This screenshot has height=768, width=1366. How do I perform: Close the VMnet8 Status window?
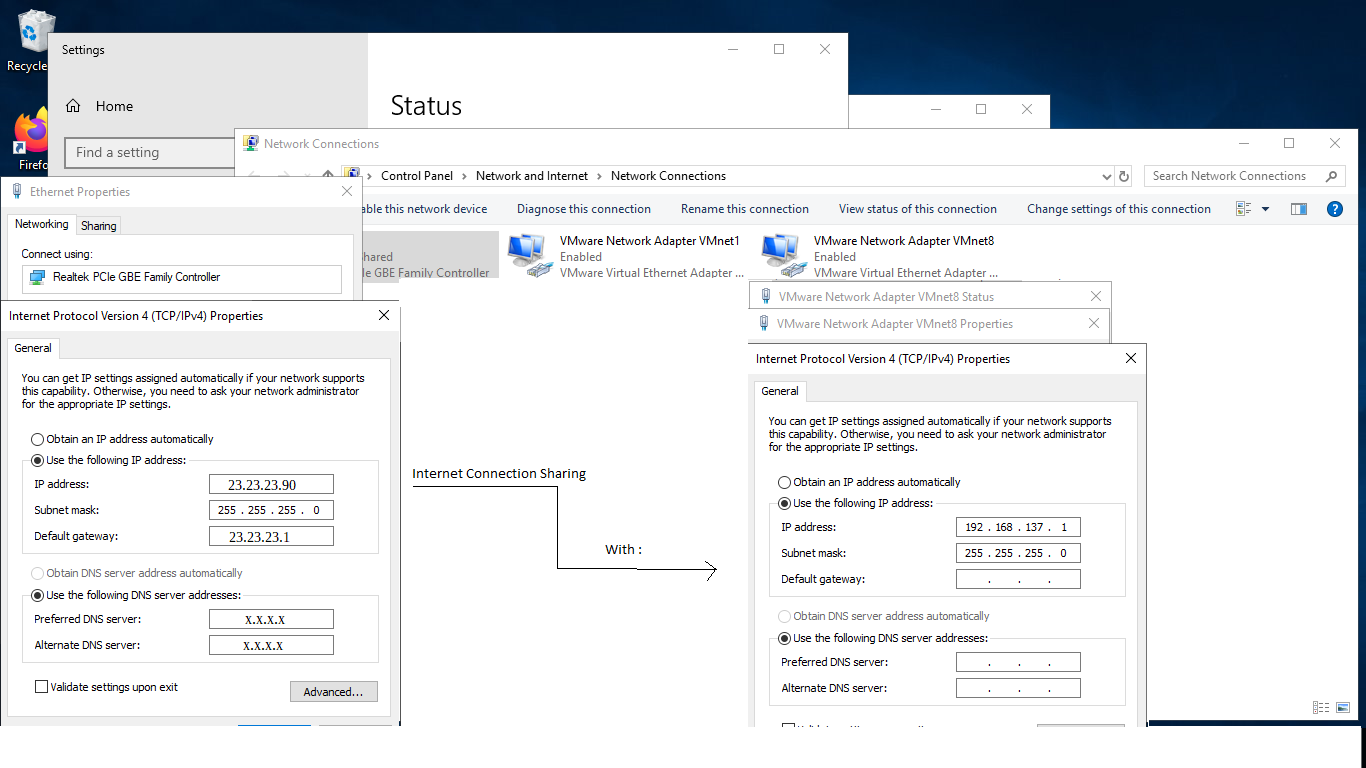pyautogui.click(x=1095, y=297)
